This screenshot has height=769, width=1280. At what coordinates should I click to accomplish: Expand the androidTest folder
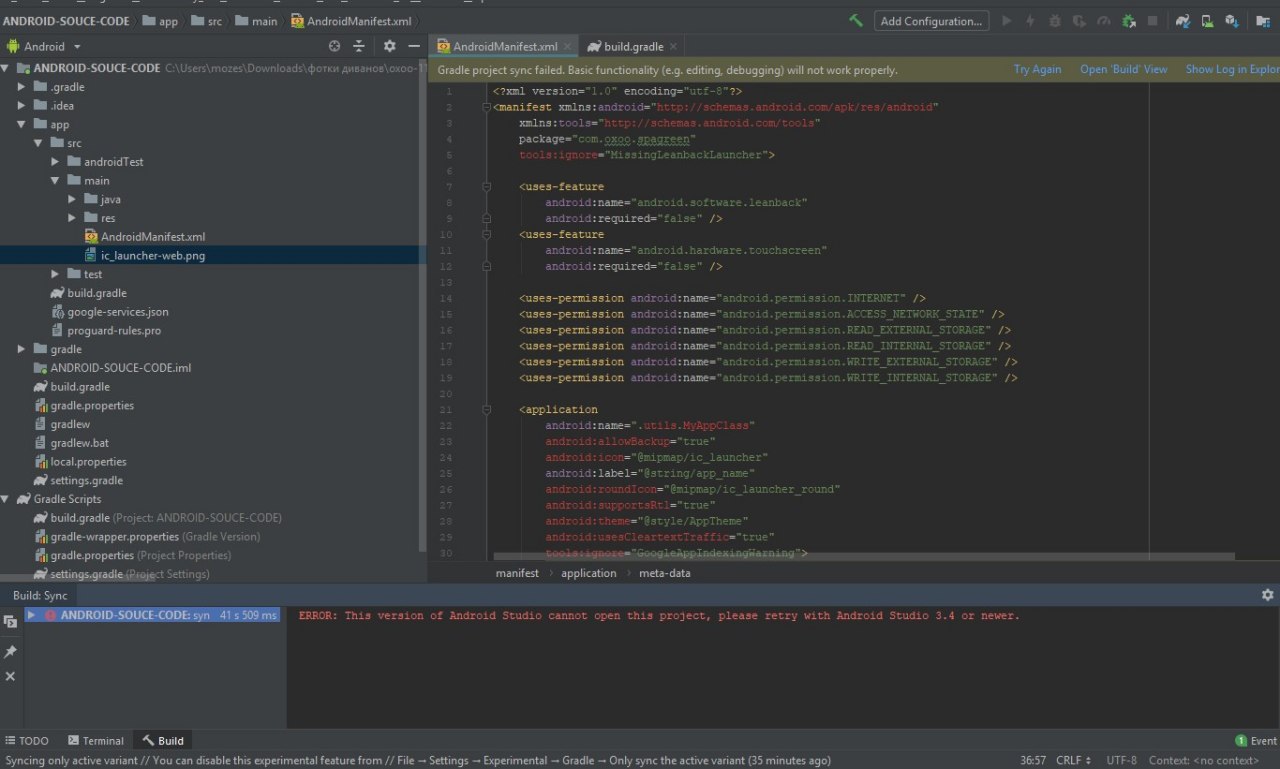[56, 162]
